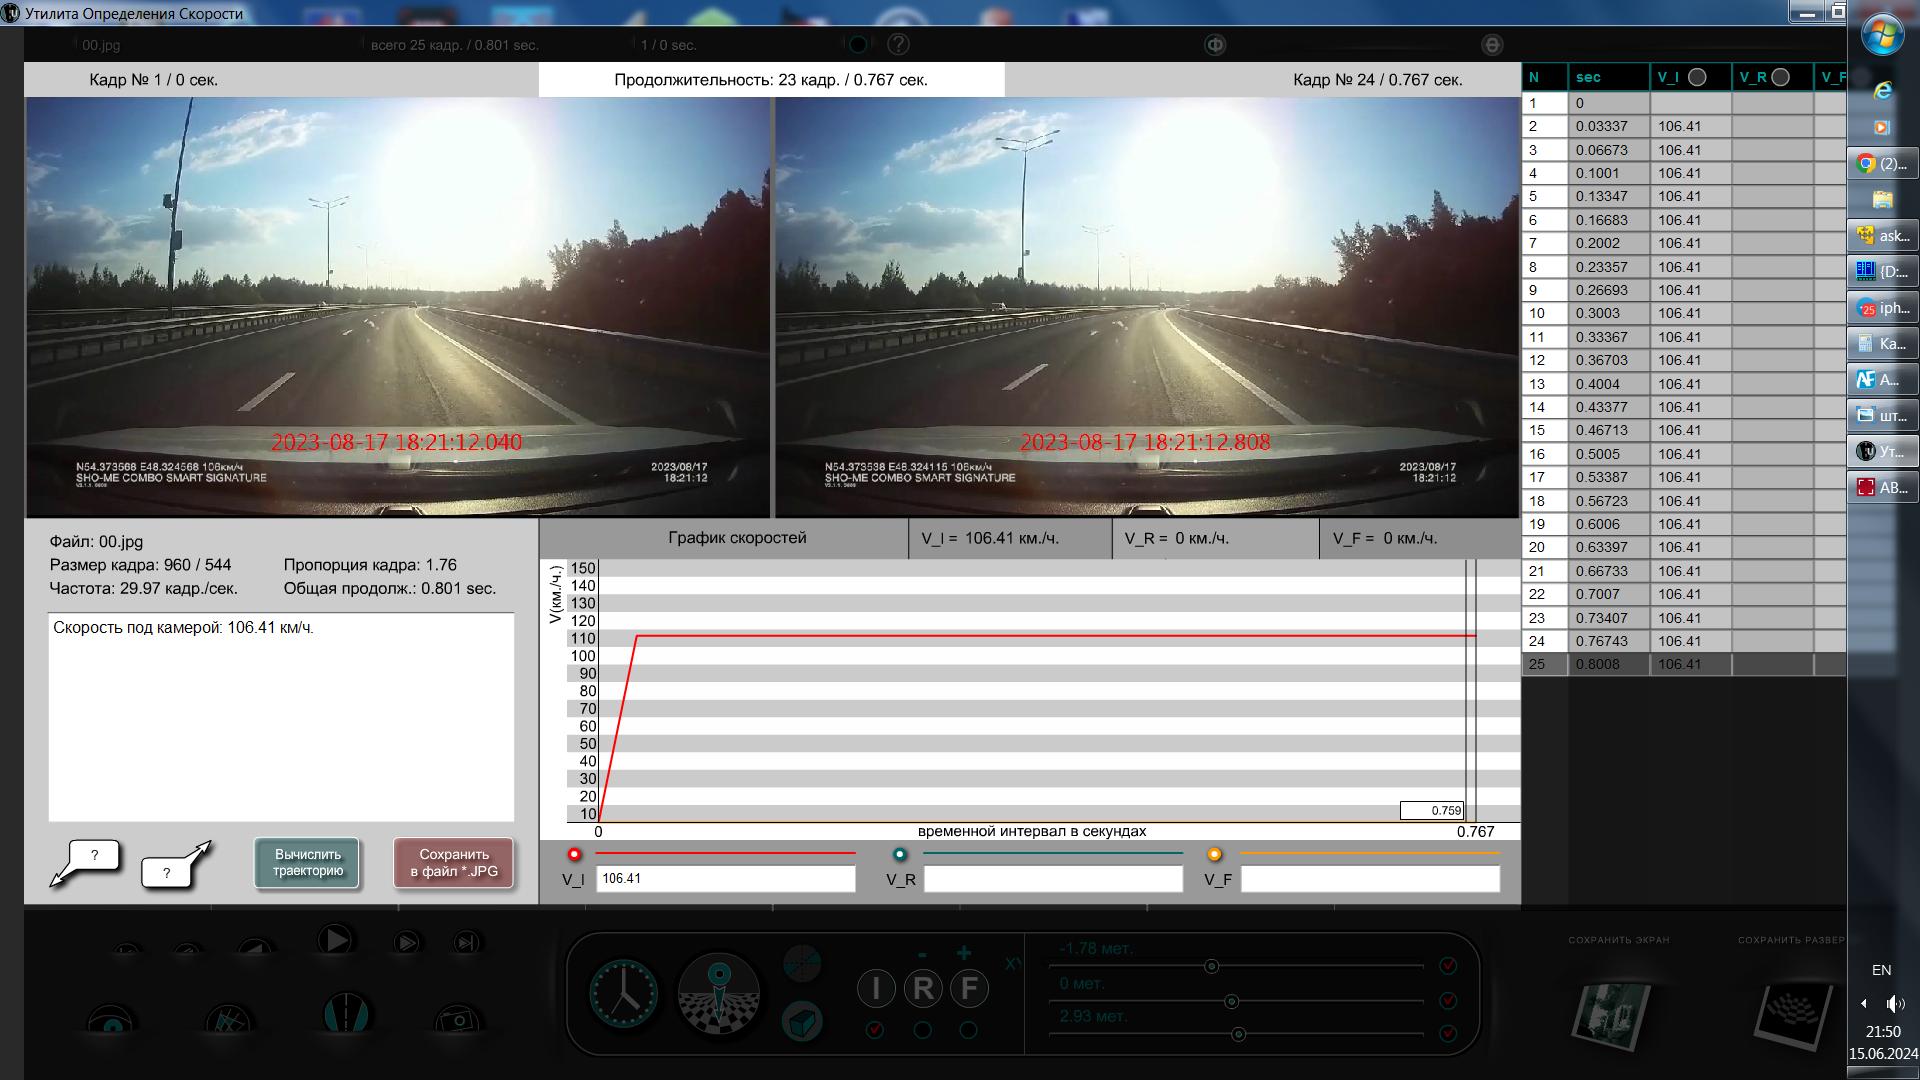Click the V_I value input field

coord(726,879)
